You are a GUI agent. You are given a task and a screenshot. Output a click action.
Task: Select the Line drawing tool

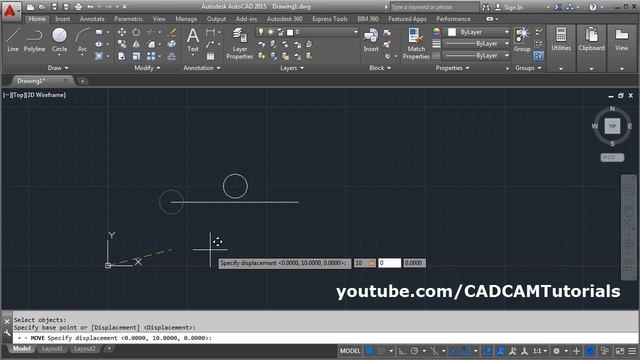[13, 40]
